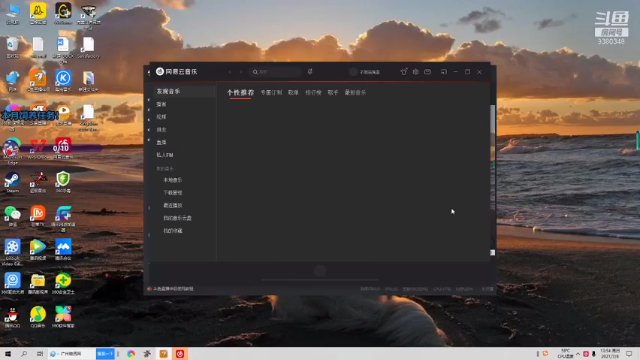640x360 pixels.
Task: Click the taskbar search magnifier
Action: point(24,354)
